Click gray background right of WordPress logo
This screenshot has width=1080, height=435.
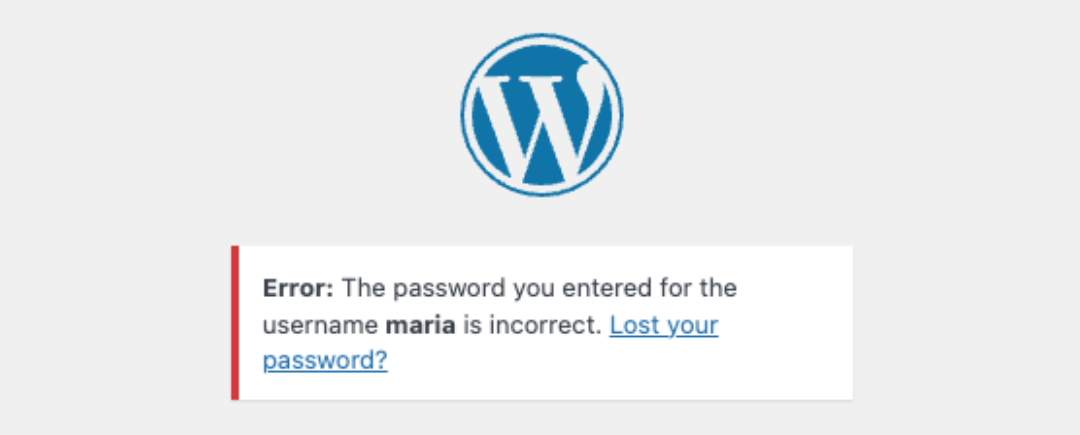pyautogui.click(x=854, y=115)
